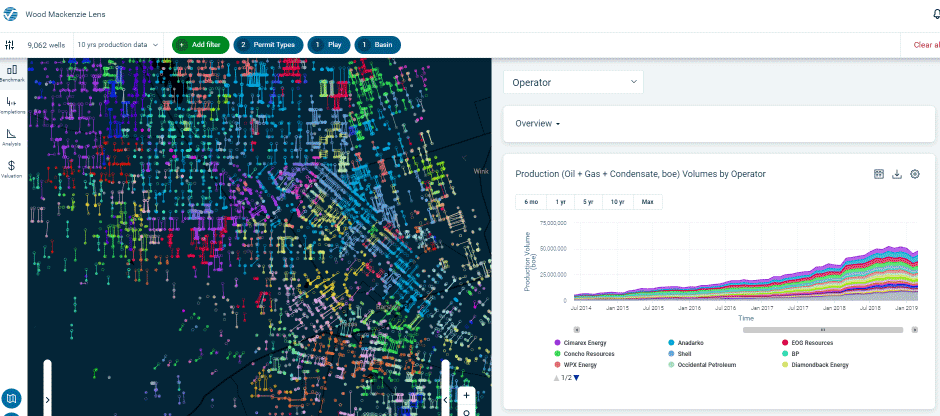Open the Benchmark sidebar panel

tap(12, 73)
